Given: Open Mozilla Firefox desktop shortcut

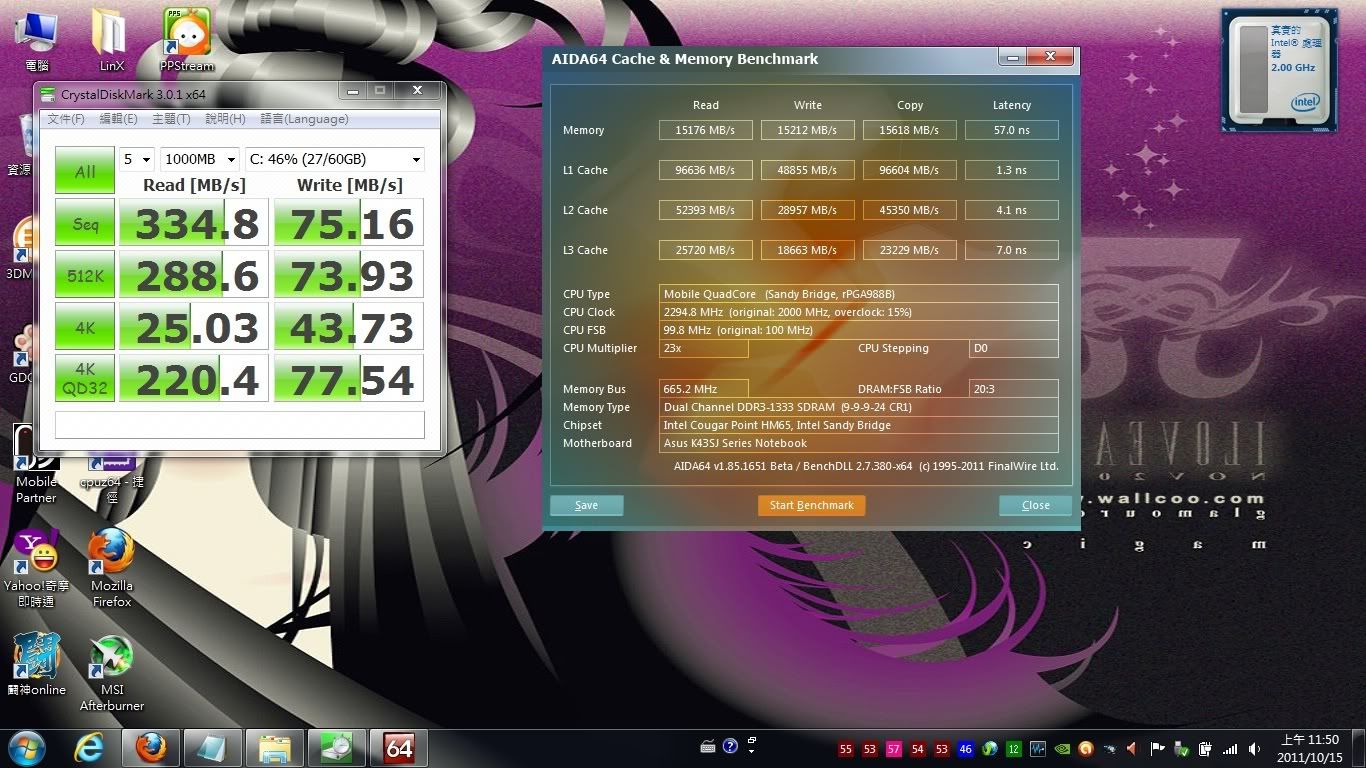Looking at the screenshot, I should (111, 568).
